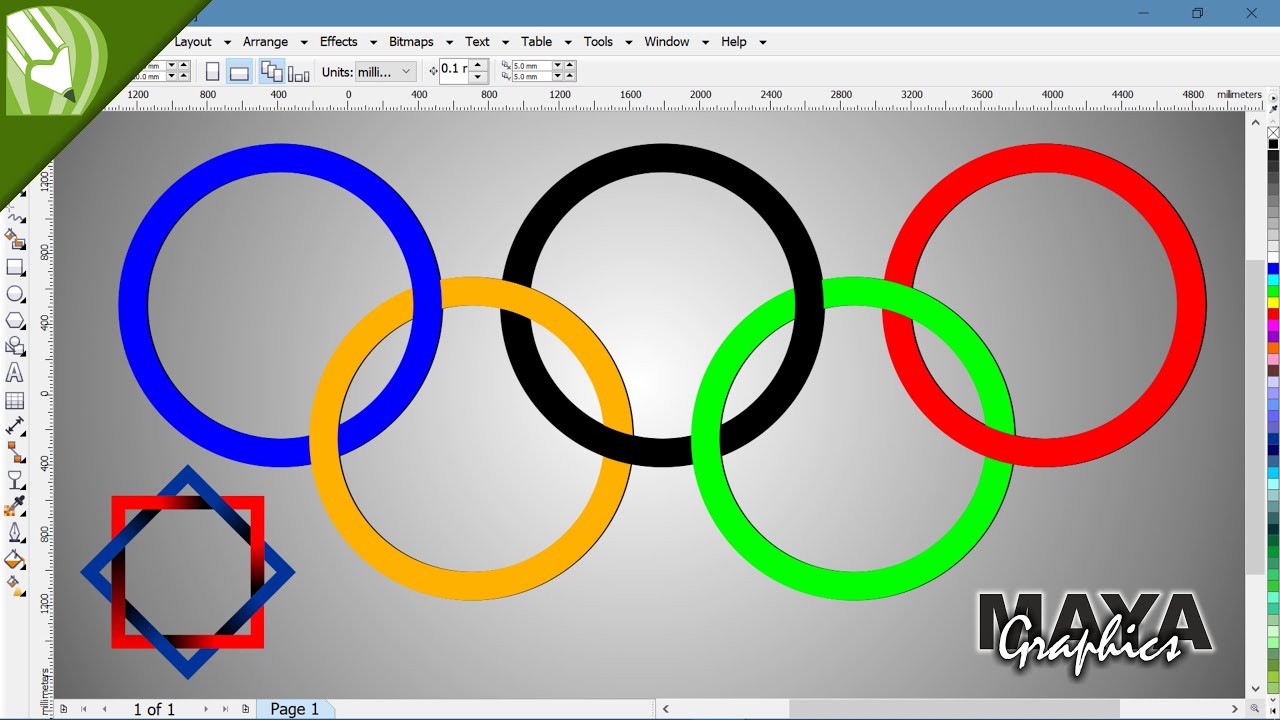Pick the No Color swatch

coord(1273,133)
